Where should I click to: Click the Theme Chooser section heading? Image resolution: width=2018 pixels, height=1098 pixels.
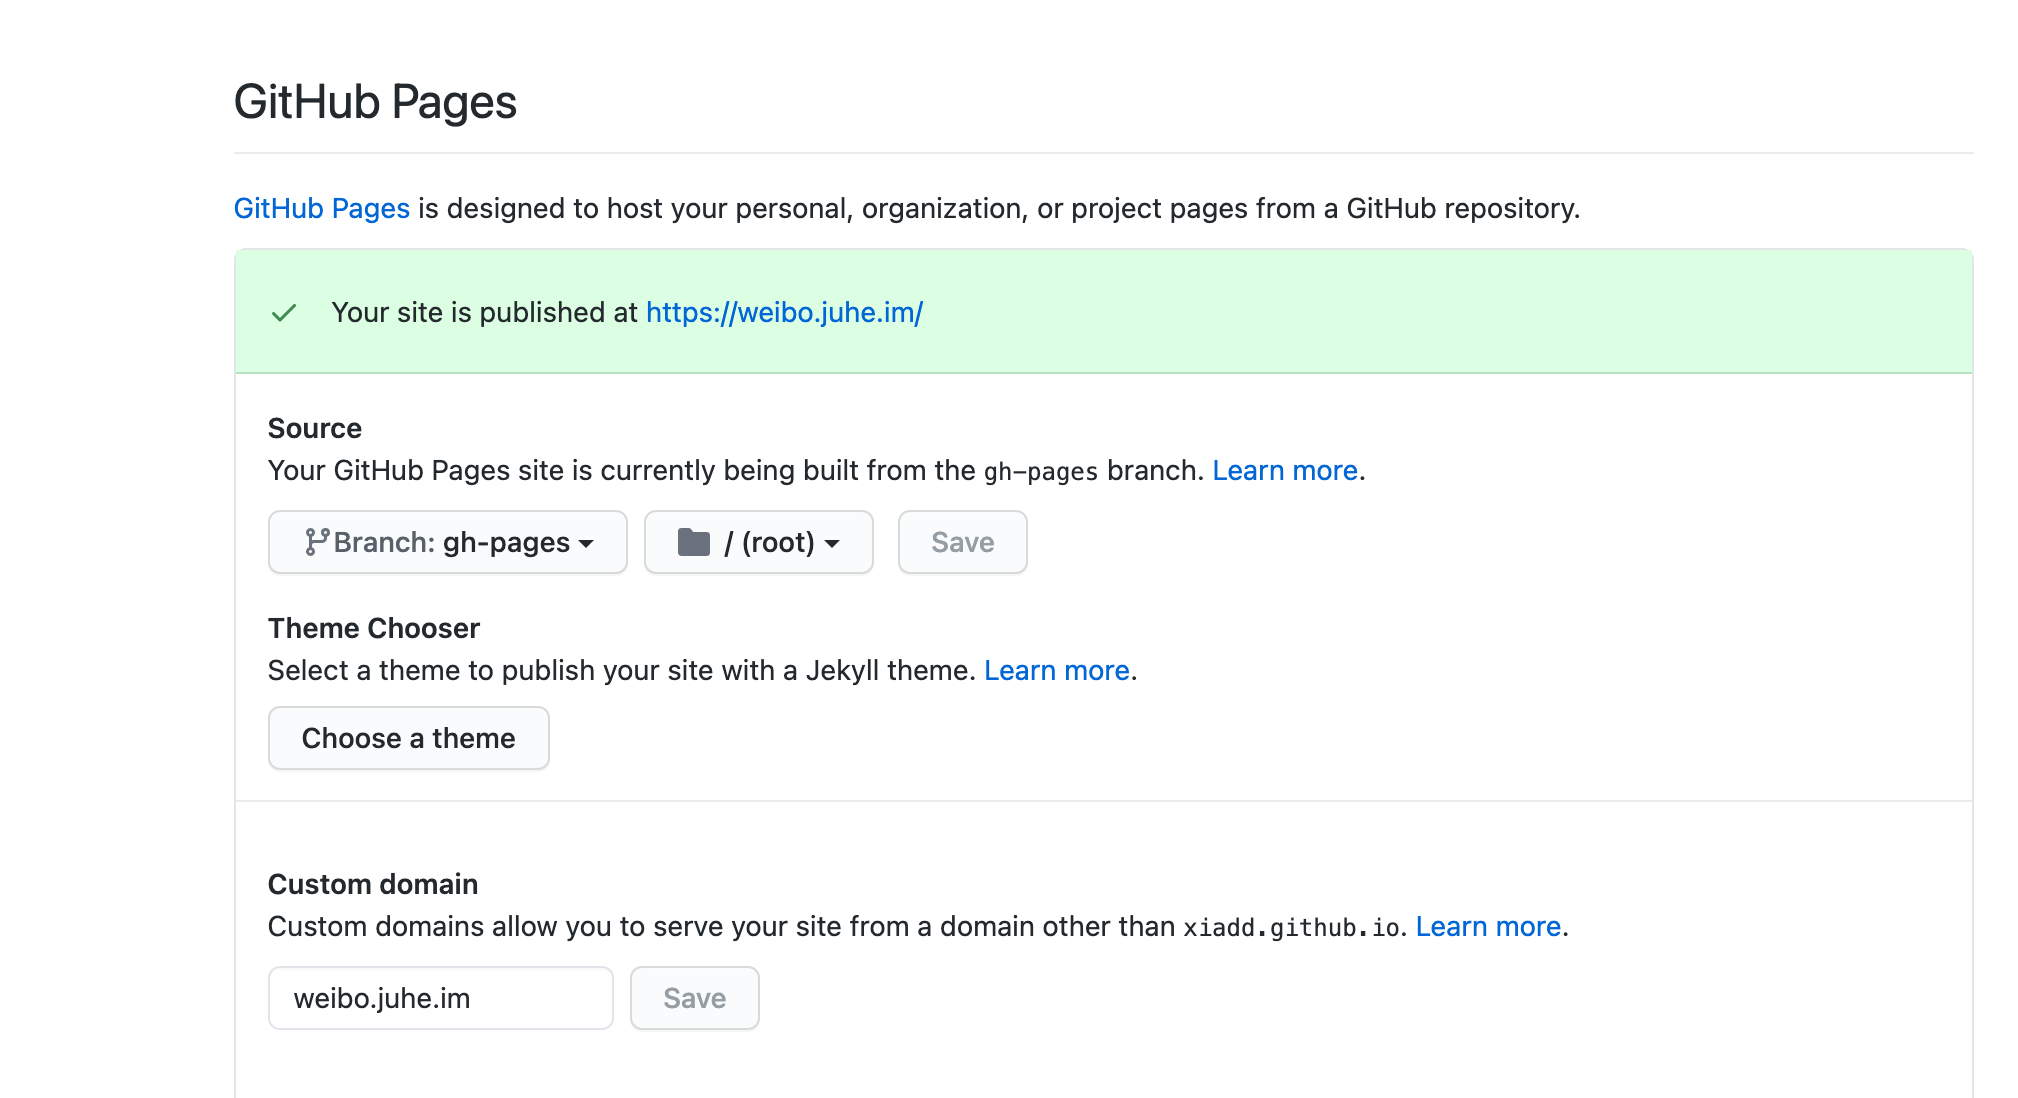click(373, 628)
